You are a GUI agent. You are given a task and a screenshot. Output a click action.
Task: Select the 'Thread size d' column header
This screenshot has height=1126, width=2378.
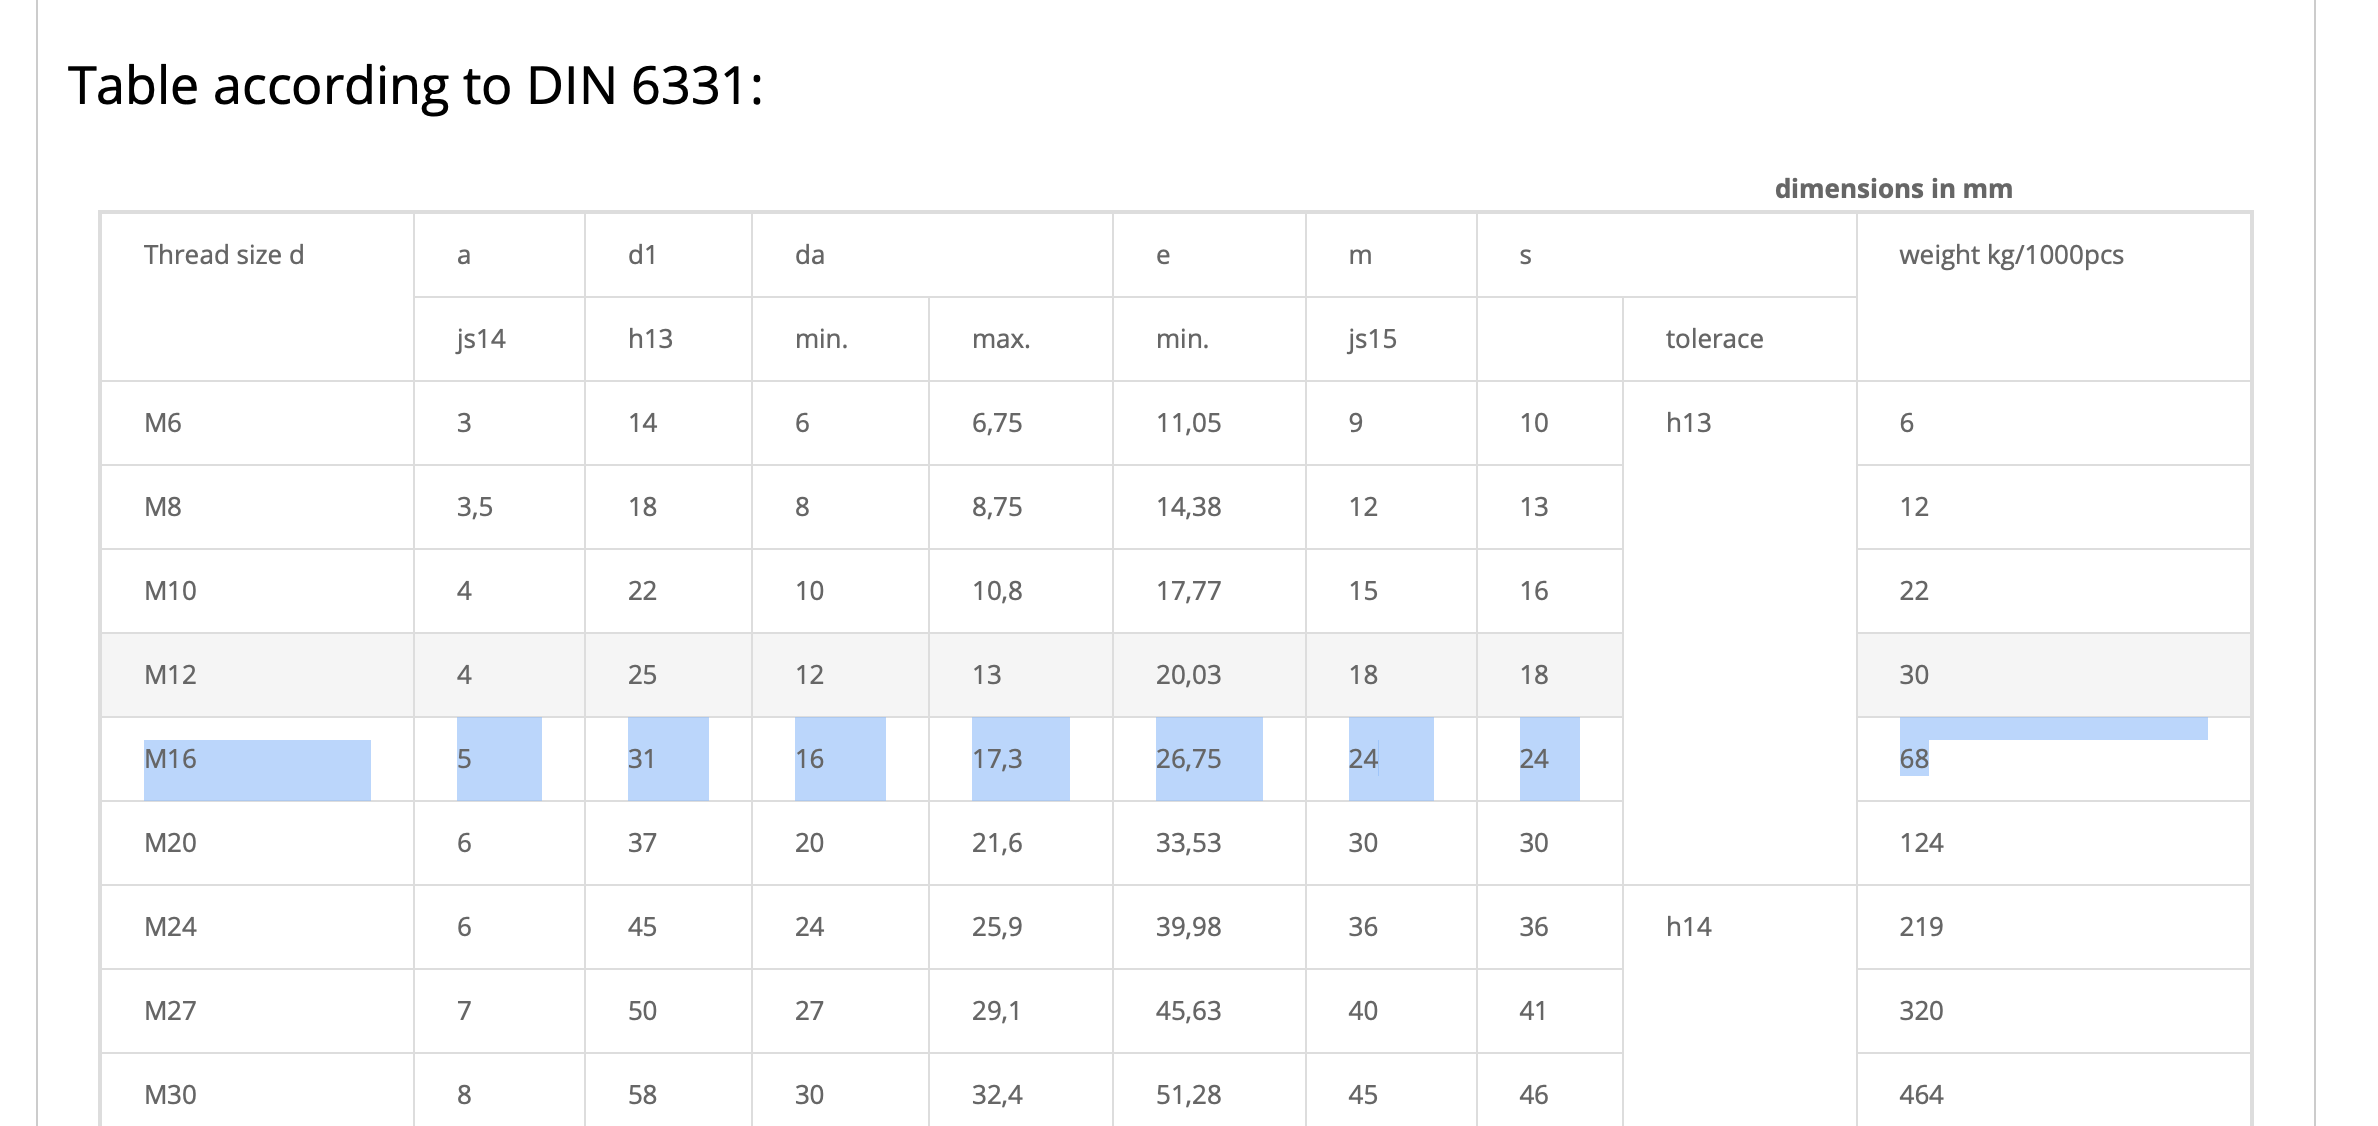(224, 255)
